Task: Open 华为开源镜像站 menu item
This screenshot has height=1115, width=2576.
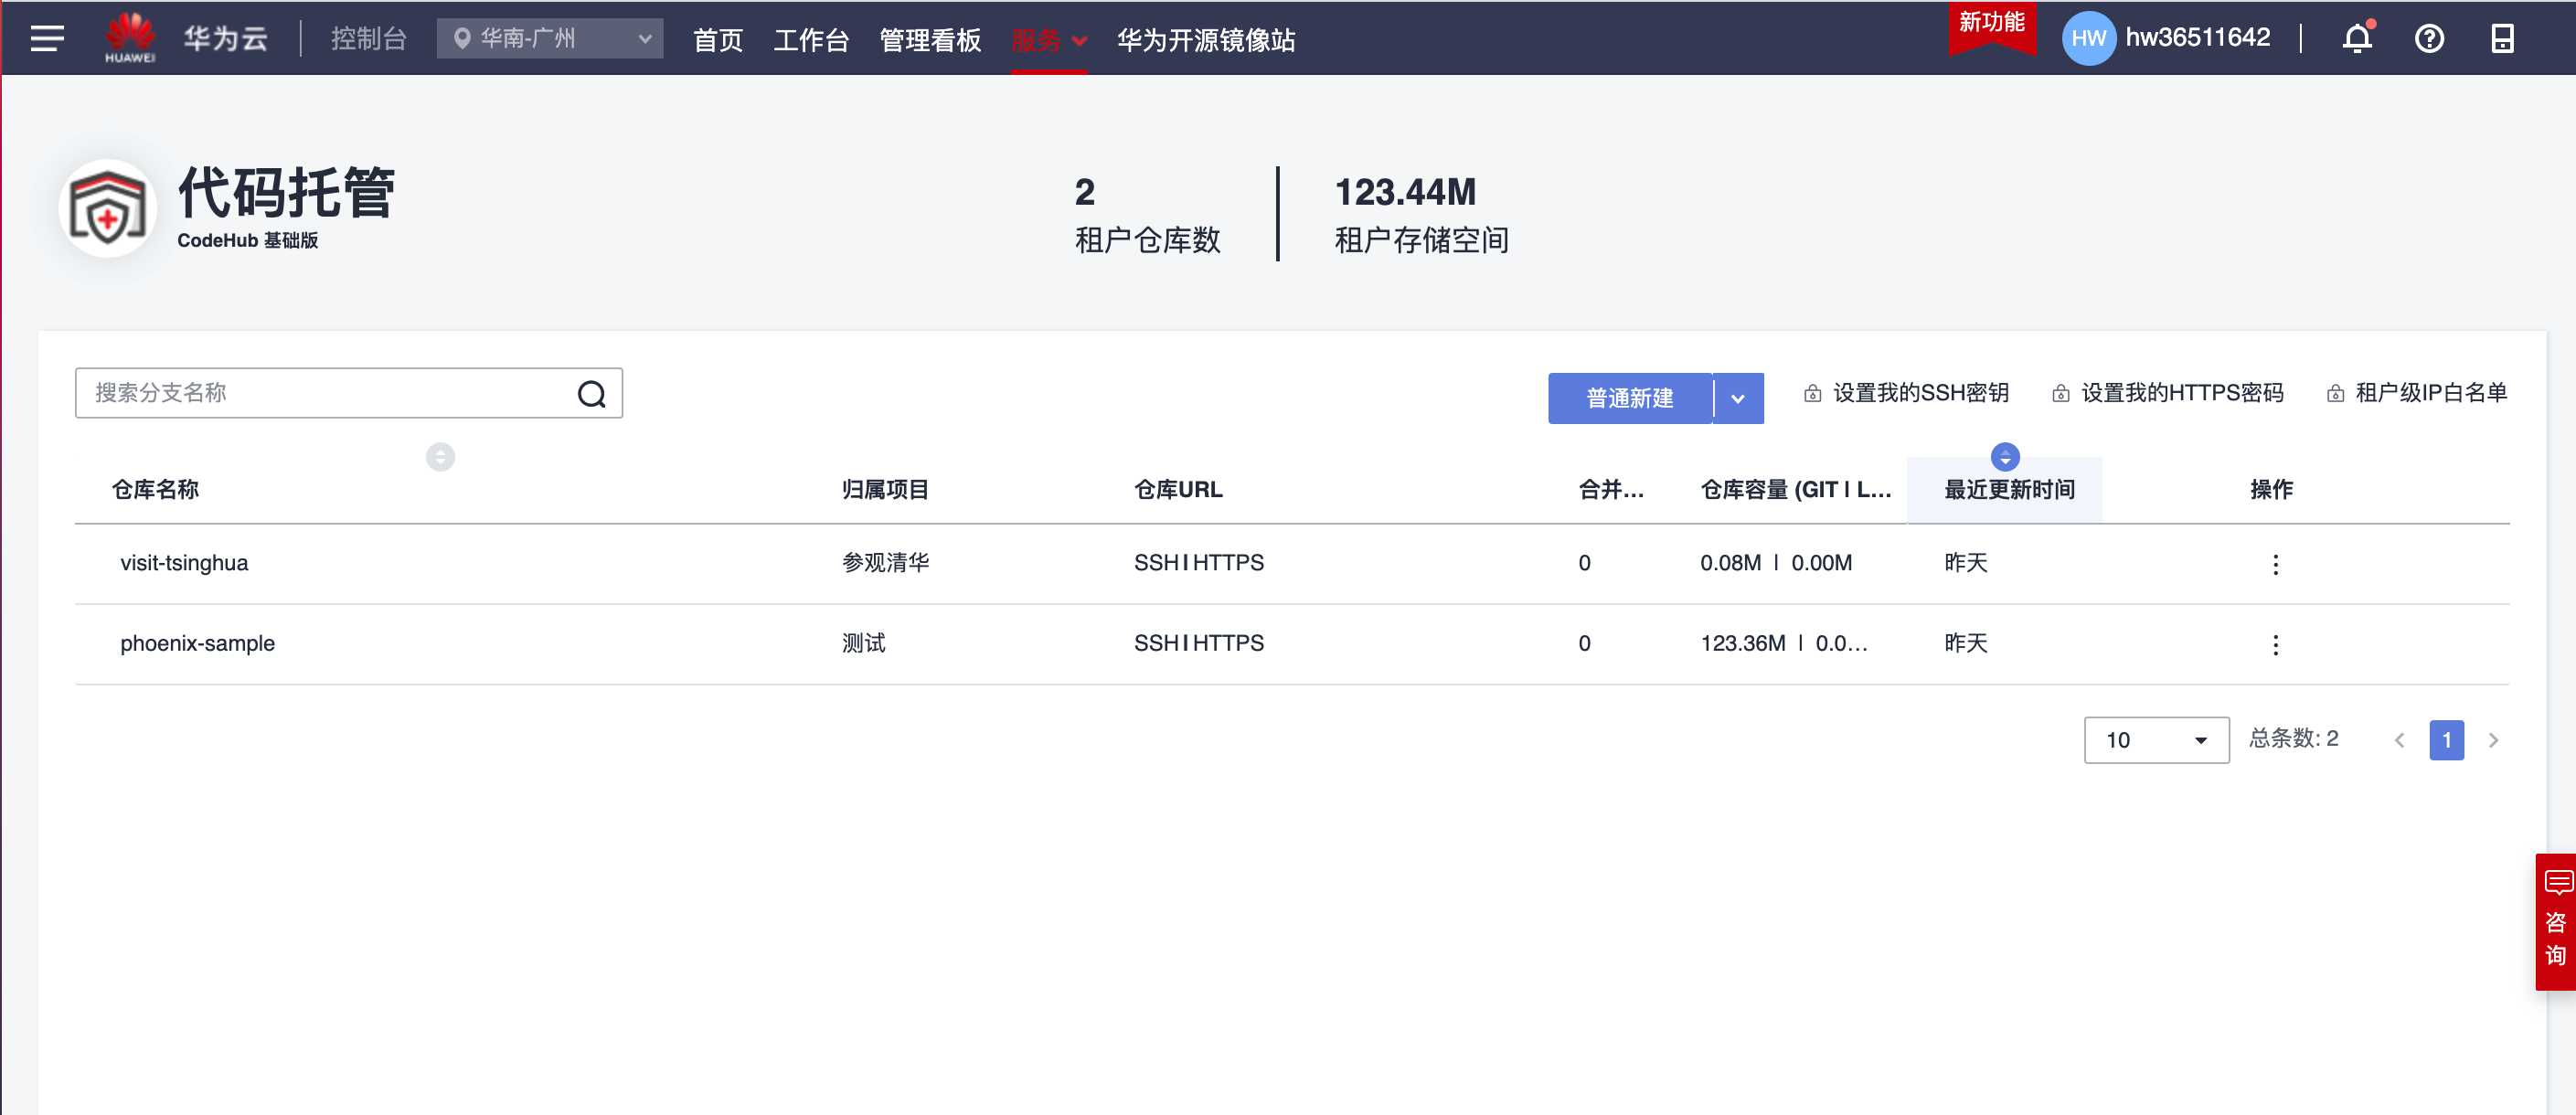Action: (1206, 40)
